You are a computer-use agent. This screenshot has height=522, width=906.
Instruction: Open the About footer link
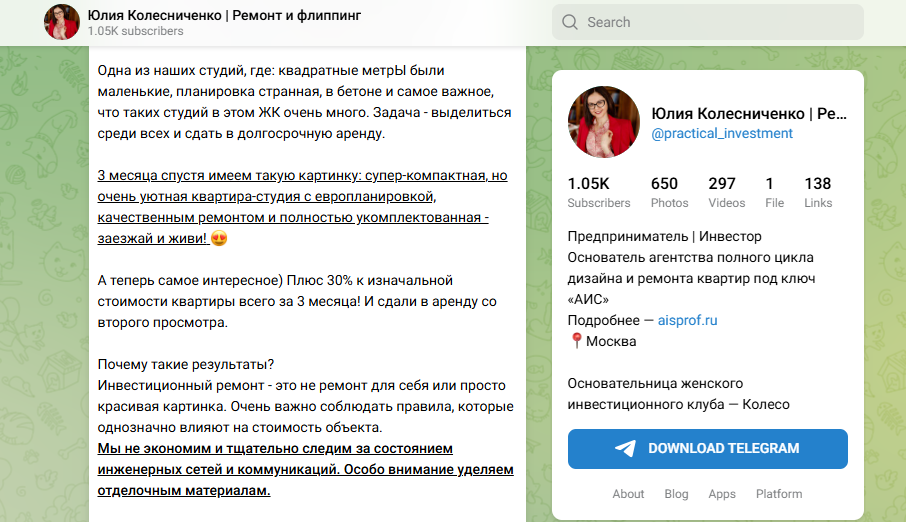tap(628, 494)
